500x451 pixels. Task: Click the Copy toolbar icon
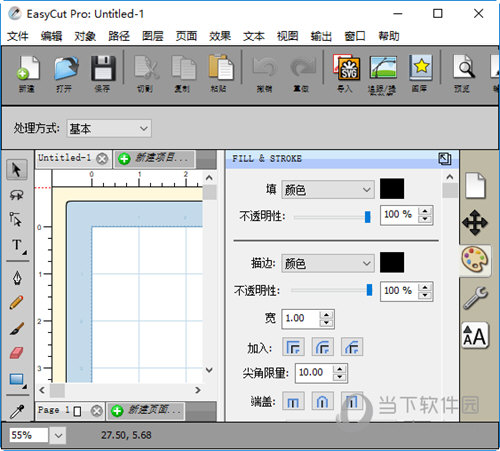tap(183, 68)
